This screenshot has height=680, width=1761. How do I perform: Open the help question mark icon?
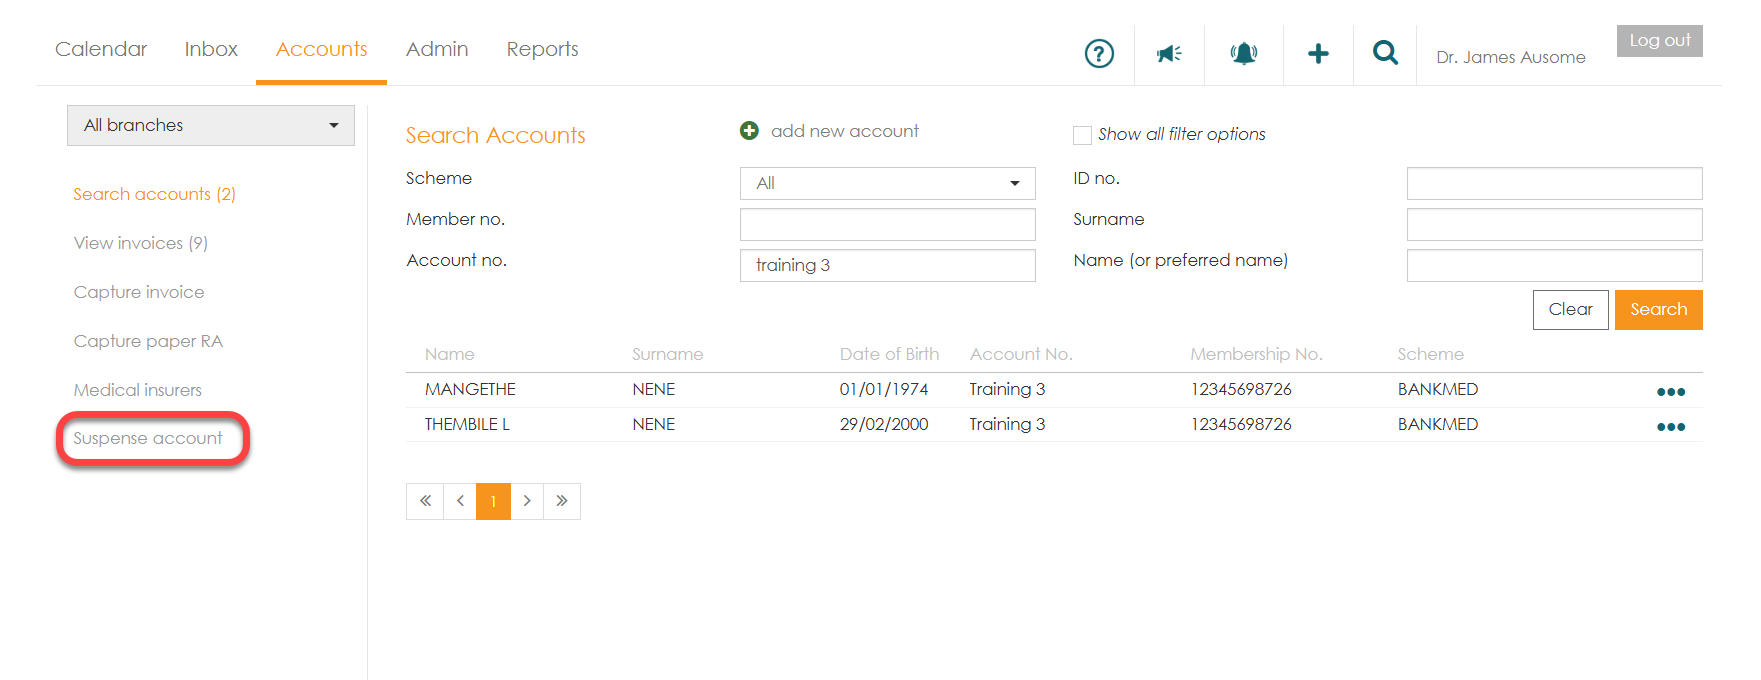click(1099, 53)
